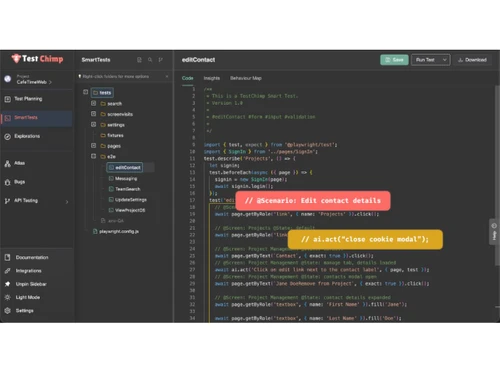This screenshot has width=500, height=375.
Task: Click the TeamSearch test file icon
Action: pos(111,189)
